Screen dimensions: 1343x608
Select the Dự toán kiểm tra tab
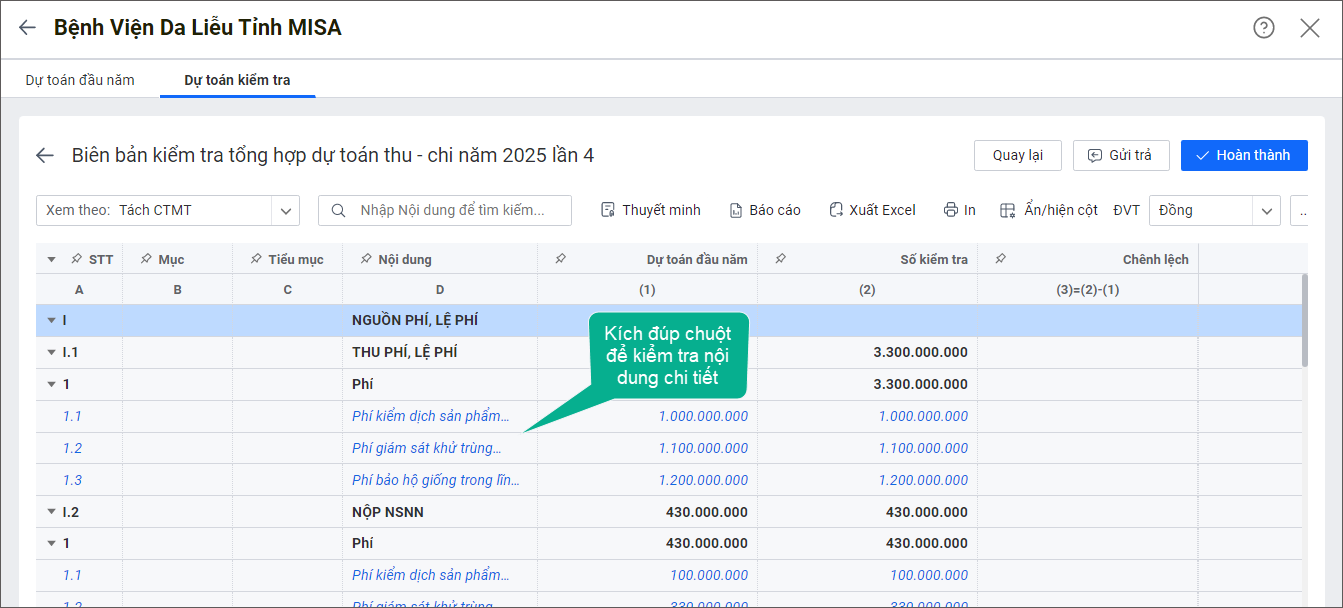click(237, 80)
